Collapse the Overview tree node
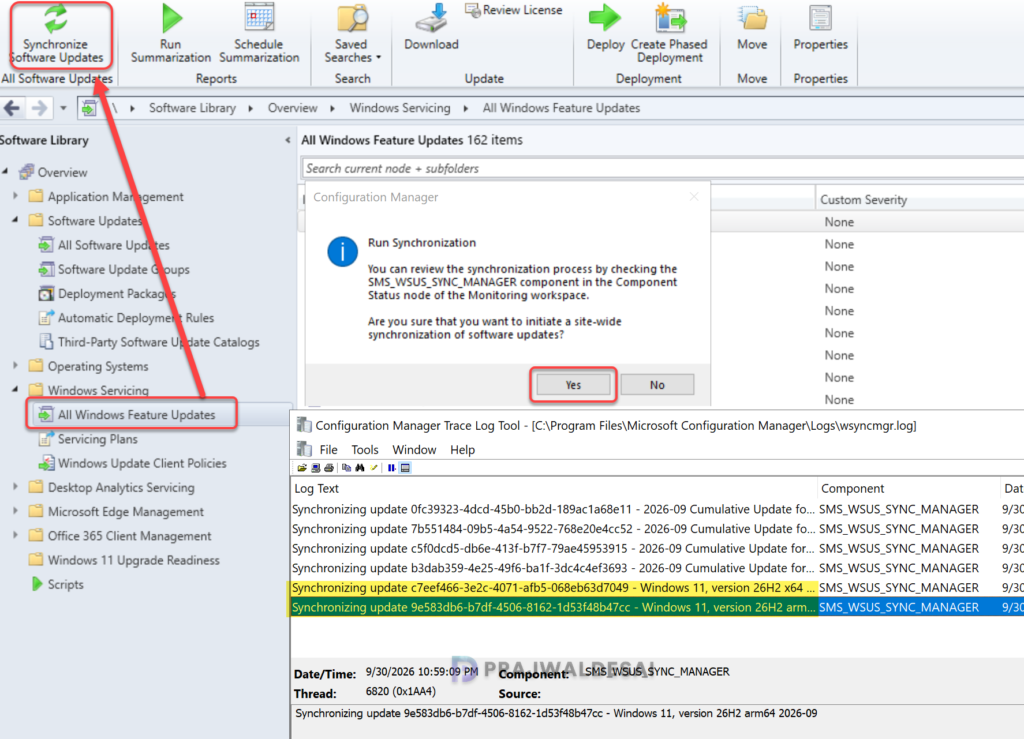Viewport: 1024px width, 739px height. click(x=5, y=172)
